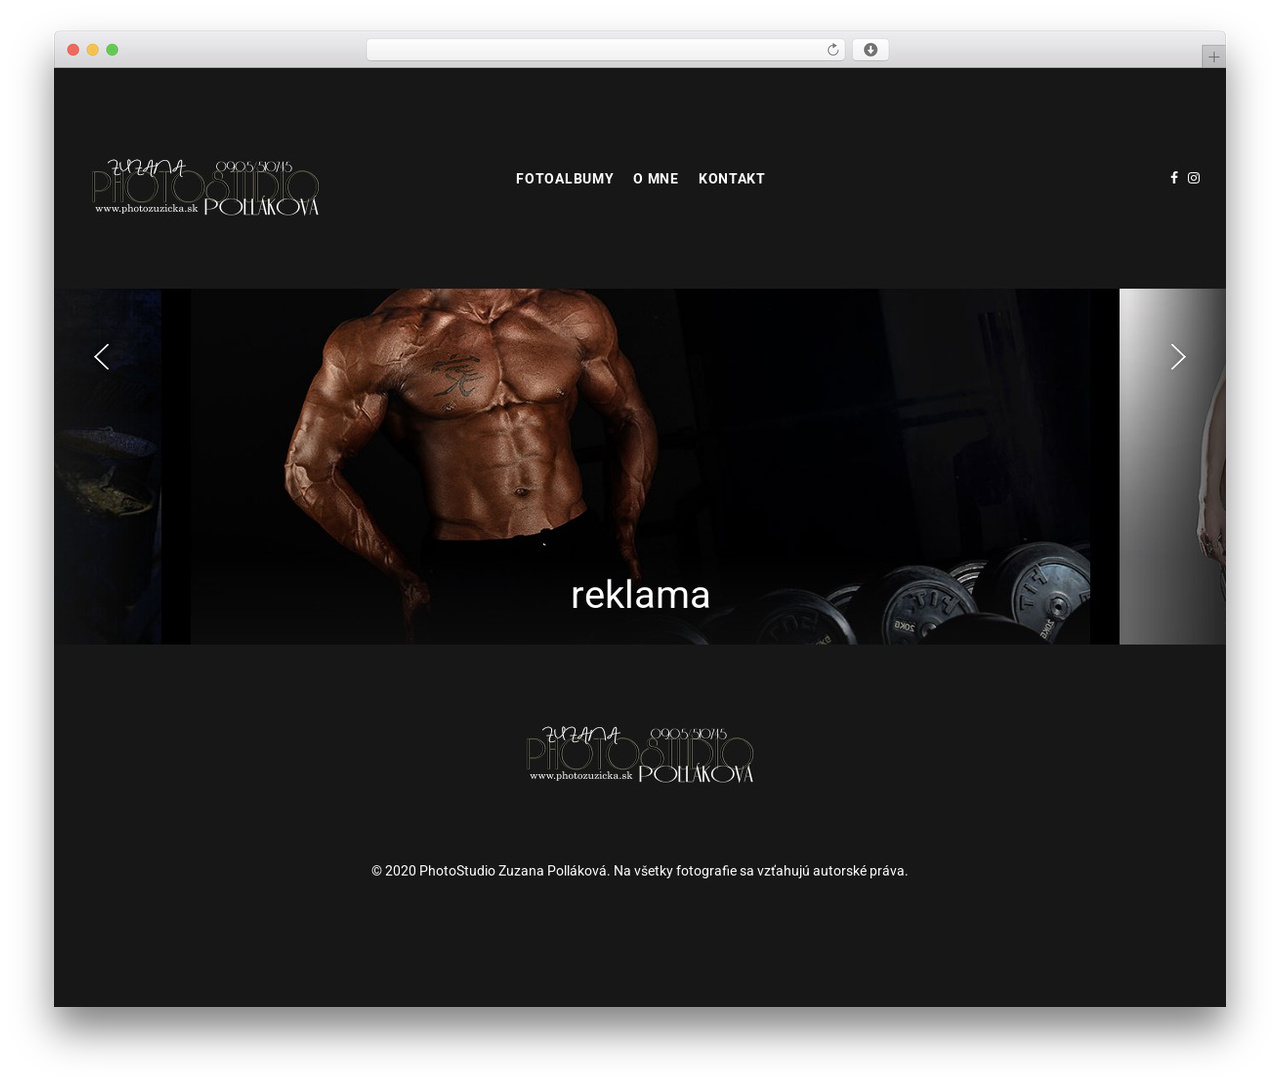Maximize the browser window with green button
The width and height of the screenshot is (1280, 1084).
112,50
